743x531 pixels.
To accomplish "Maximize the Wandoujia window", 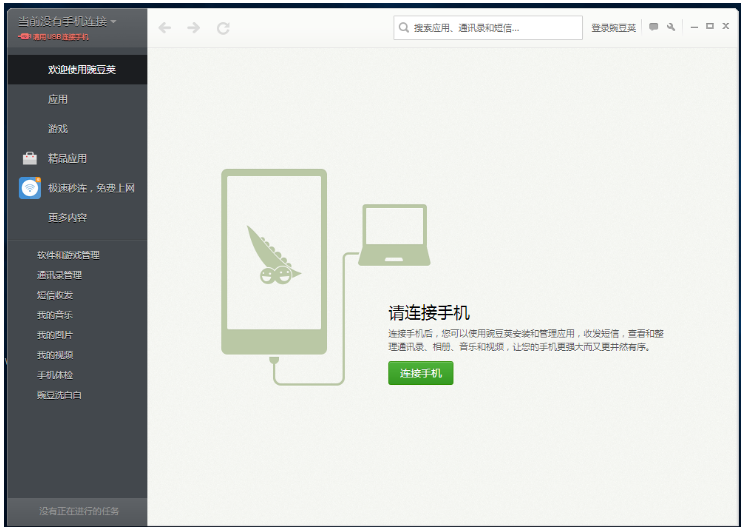I will (x=709, y=27).
